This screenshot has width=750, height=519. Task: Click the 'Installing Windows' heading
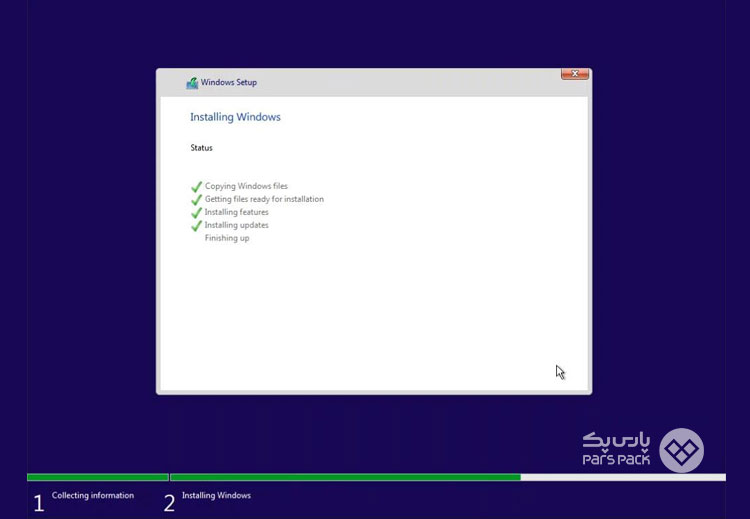pyautogui.click(x=235, y=117)
